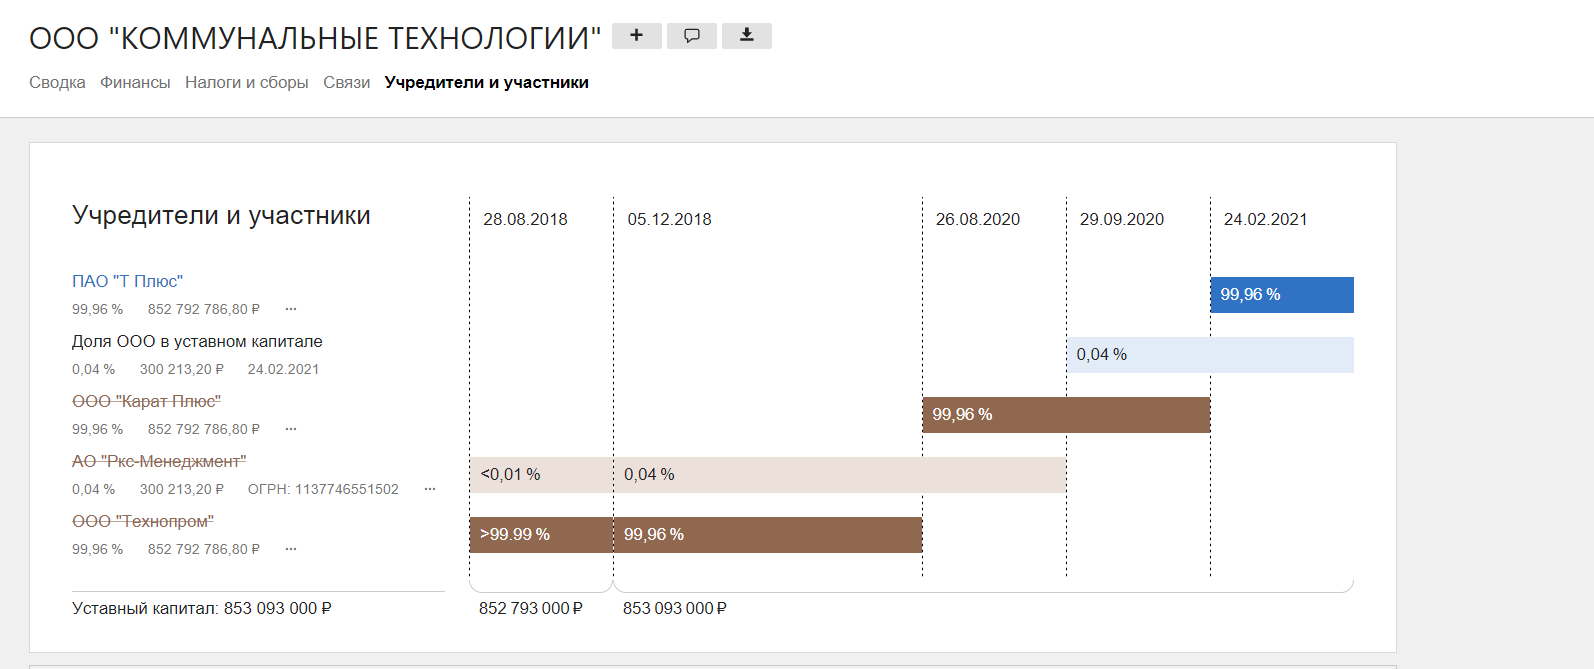
Task: Open ПАО "Т Плюс" company link
Action: (x=127, y=281)
